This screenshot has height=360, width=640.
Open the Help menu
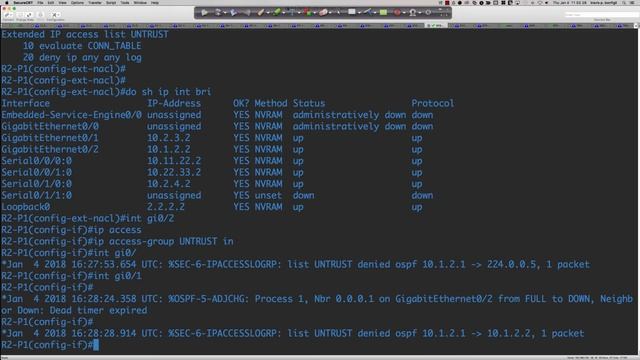point(155,3)
